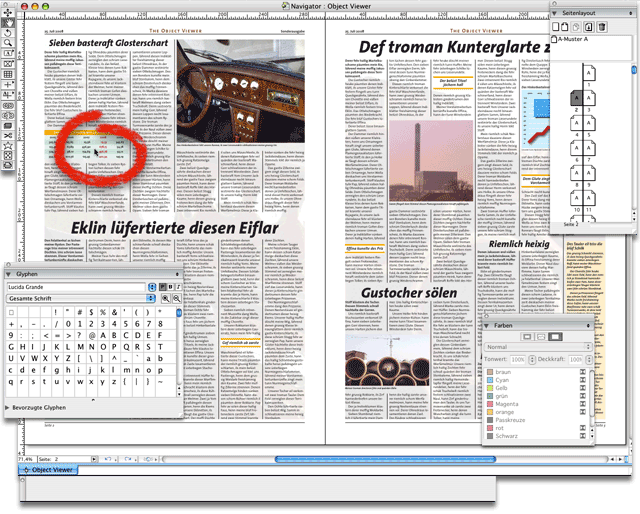Select the Link text boxes tool
This screenshot has height=514, width=640.
click(x=8, y=105)
